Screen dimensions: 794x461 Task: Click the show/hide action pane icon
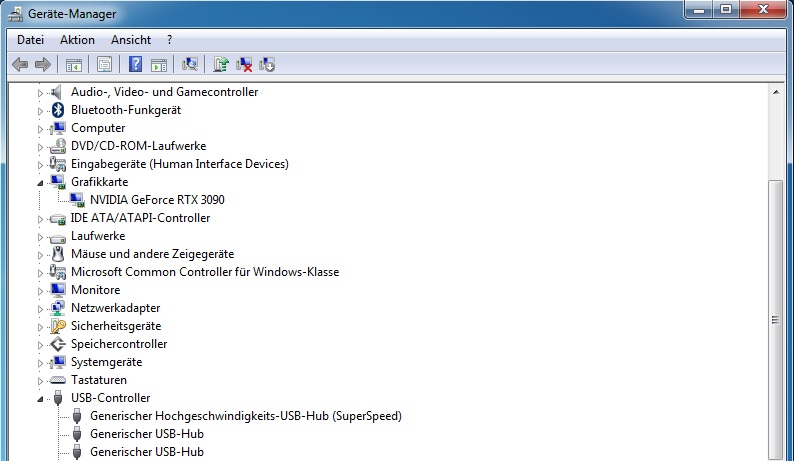click(x=159, y=65)
